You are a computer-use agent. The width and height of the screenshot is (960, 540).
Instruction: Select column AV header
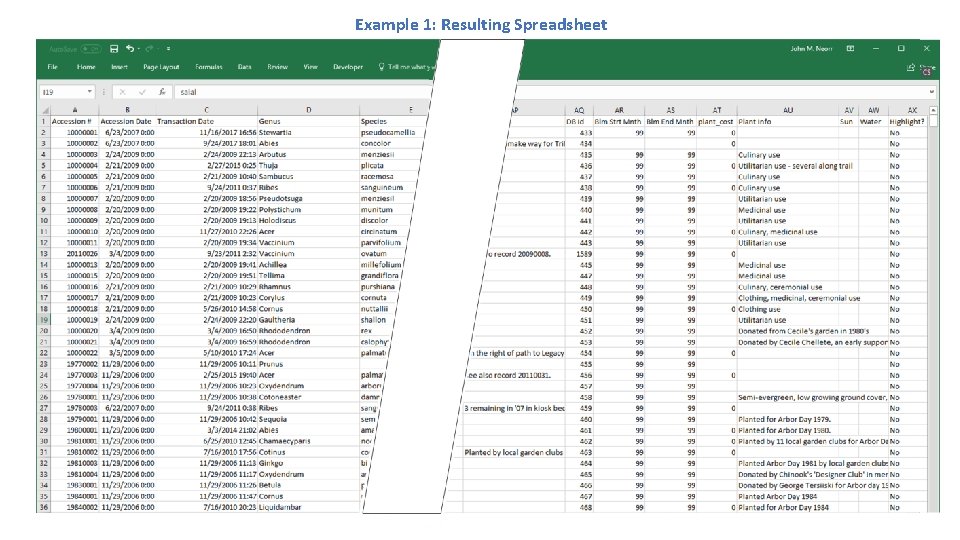point(849,110)
